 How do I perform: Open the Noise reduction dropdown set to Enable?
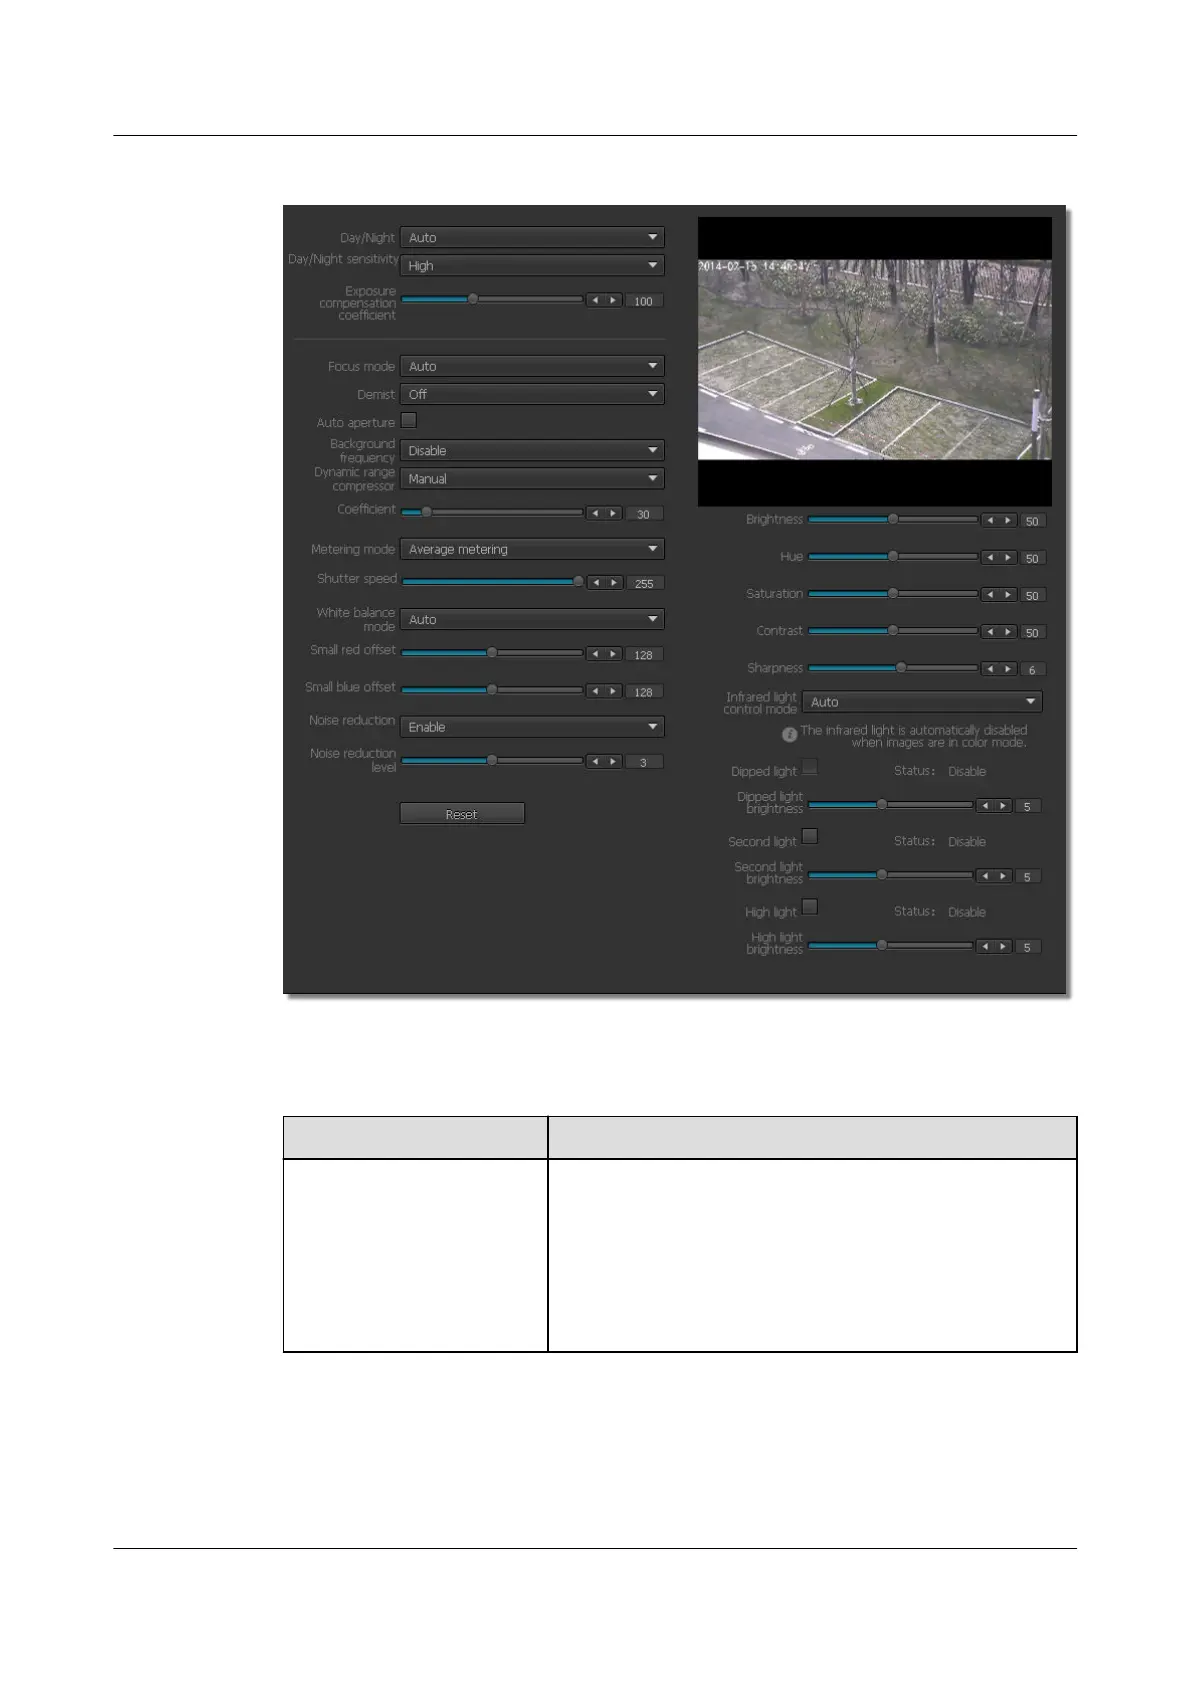coord(532,726)
